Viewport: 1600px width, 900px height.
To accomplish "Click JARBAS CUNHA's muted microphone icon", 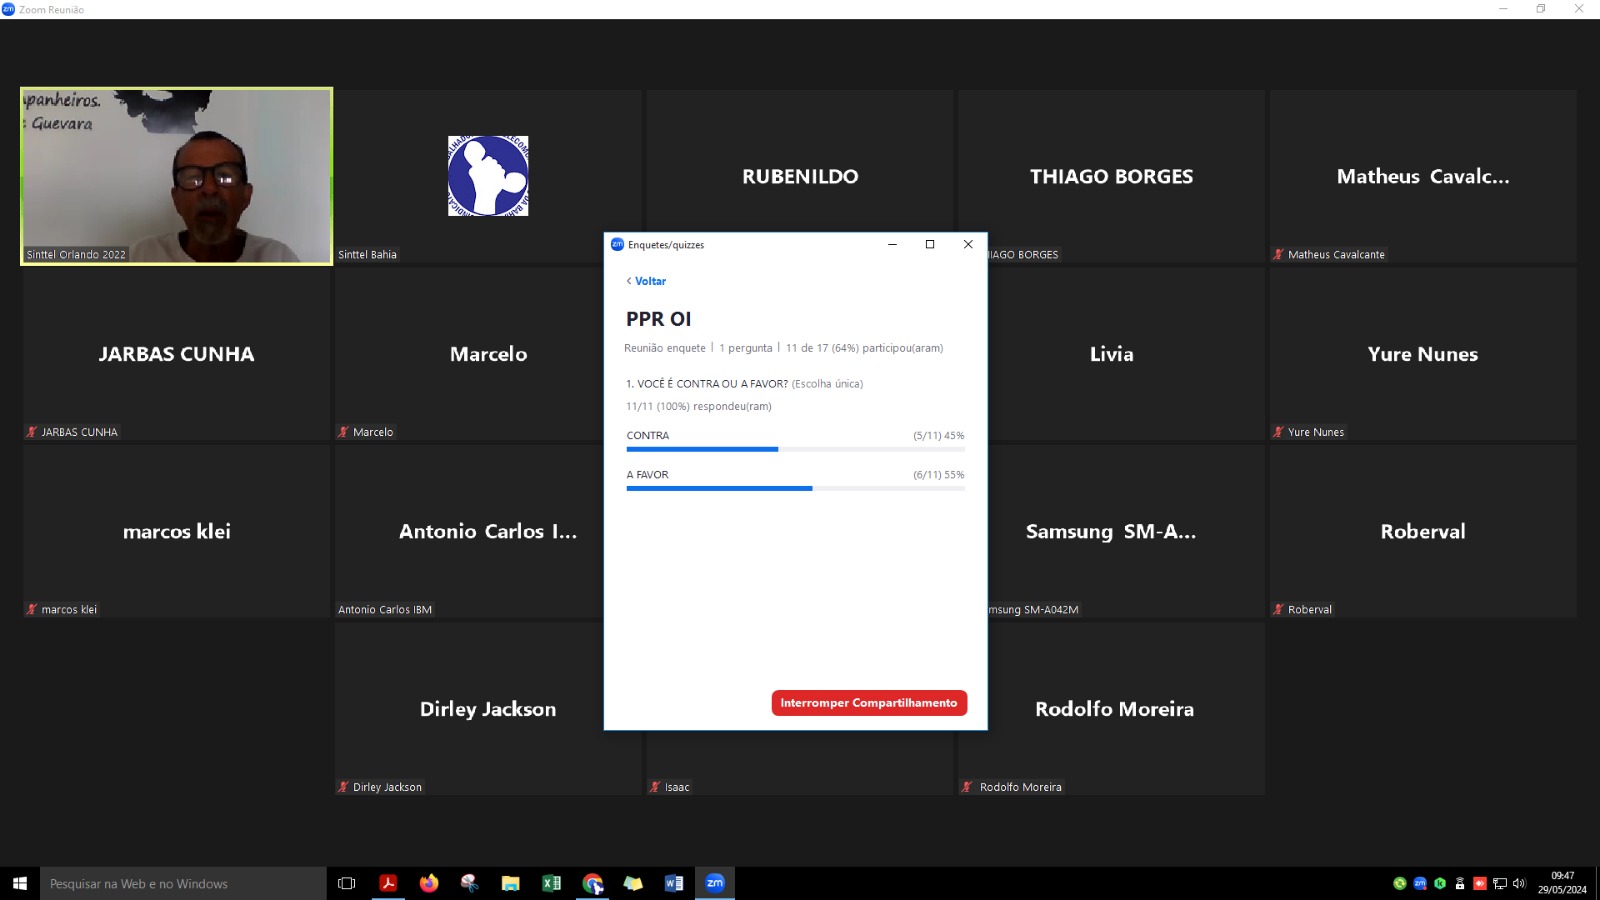I will click(32, 432).
